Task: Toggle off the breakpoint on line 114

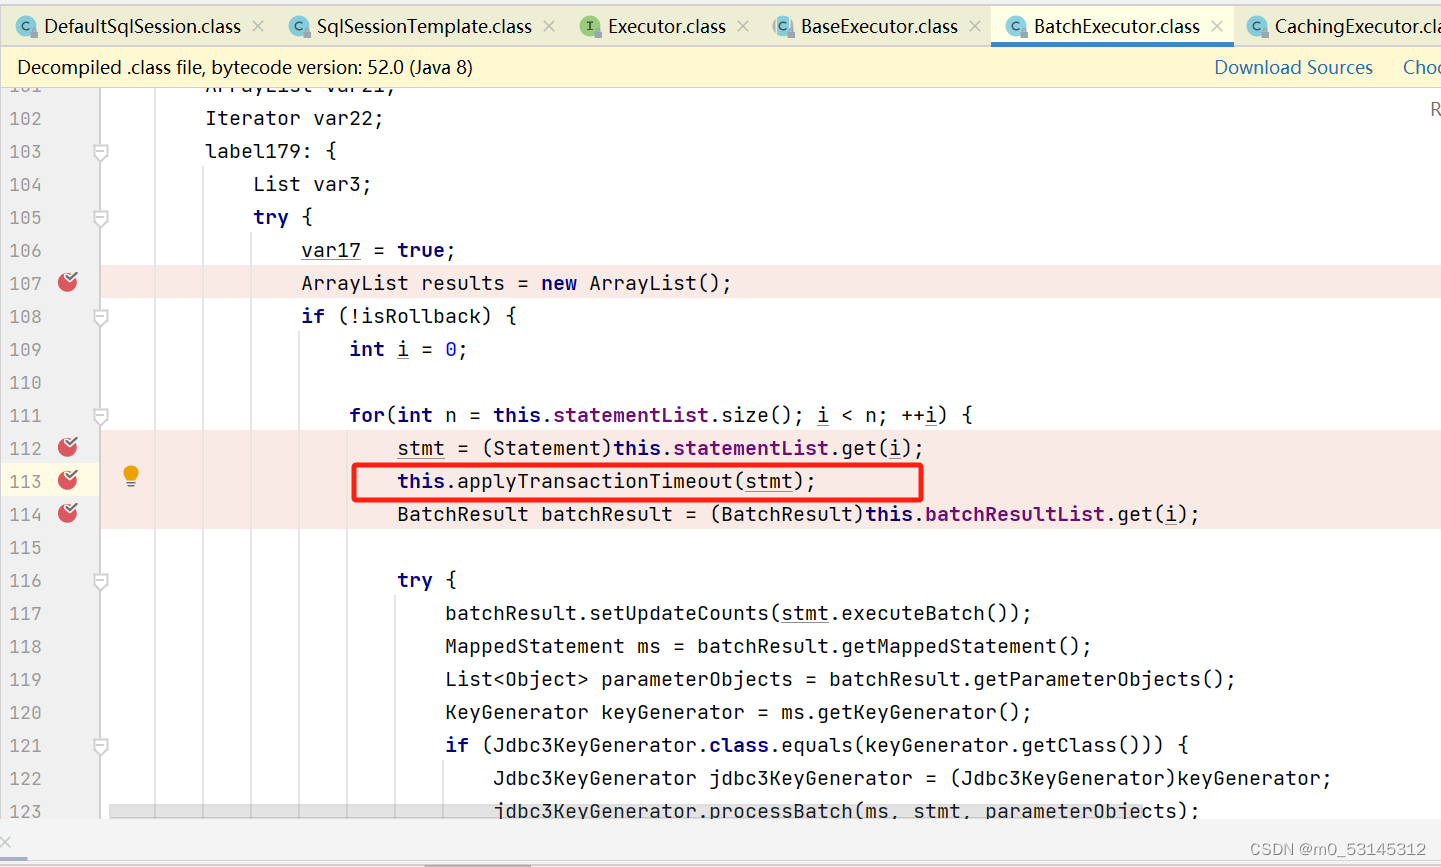Action: [67, 513]
